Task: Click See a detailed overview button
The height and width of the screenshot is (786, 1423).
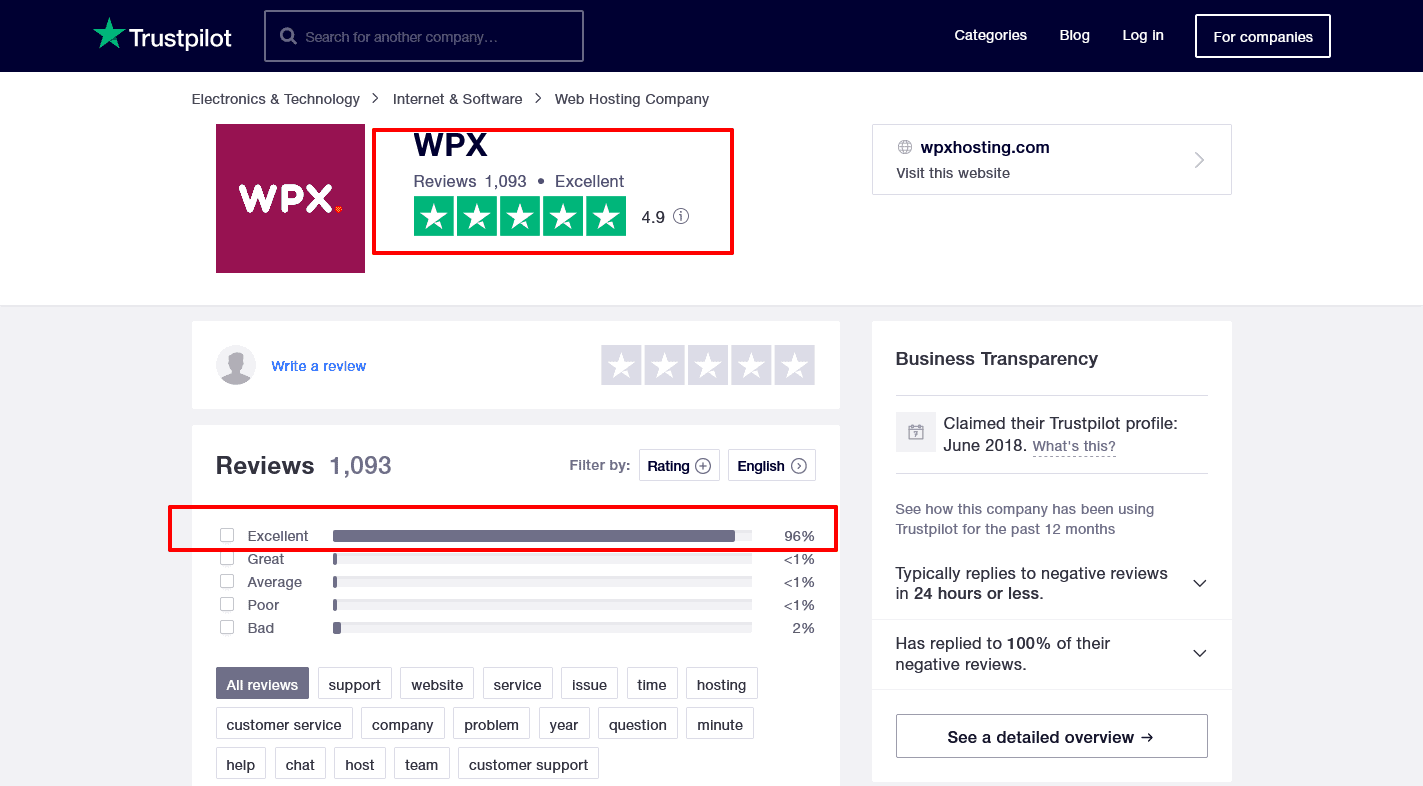Action: [x=1052, y=737]
